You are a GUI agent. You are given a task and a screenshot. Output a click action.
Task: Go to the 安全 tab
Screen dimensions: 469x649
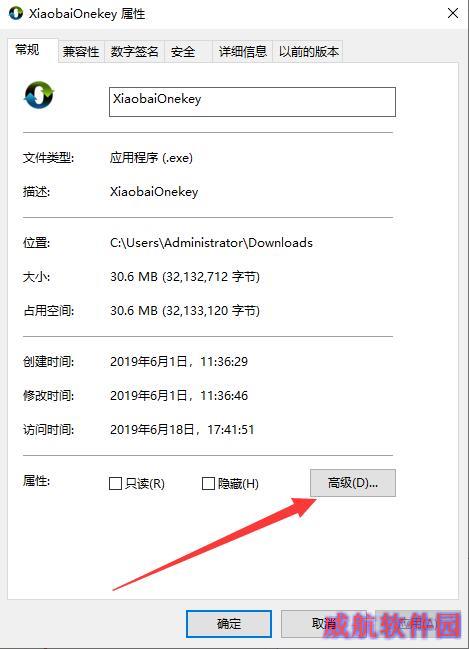(x=188, y=52)
